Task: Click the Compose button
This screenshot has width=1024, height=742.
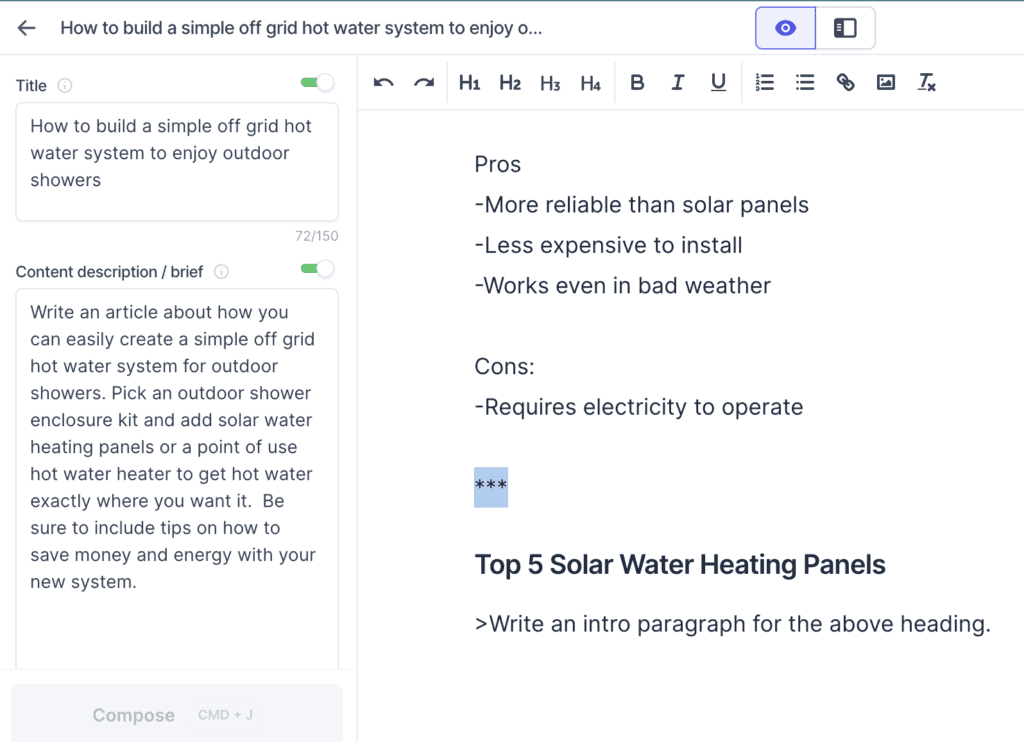Action: tap(177, 715)
